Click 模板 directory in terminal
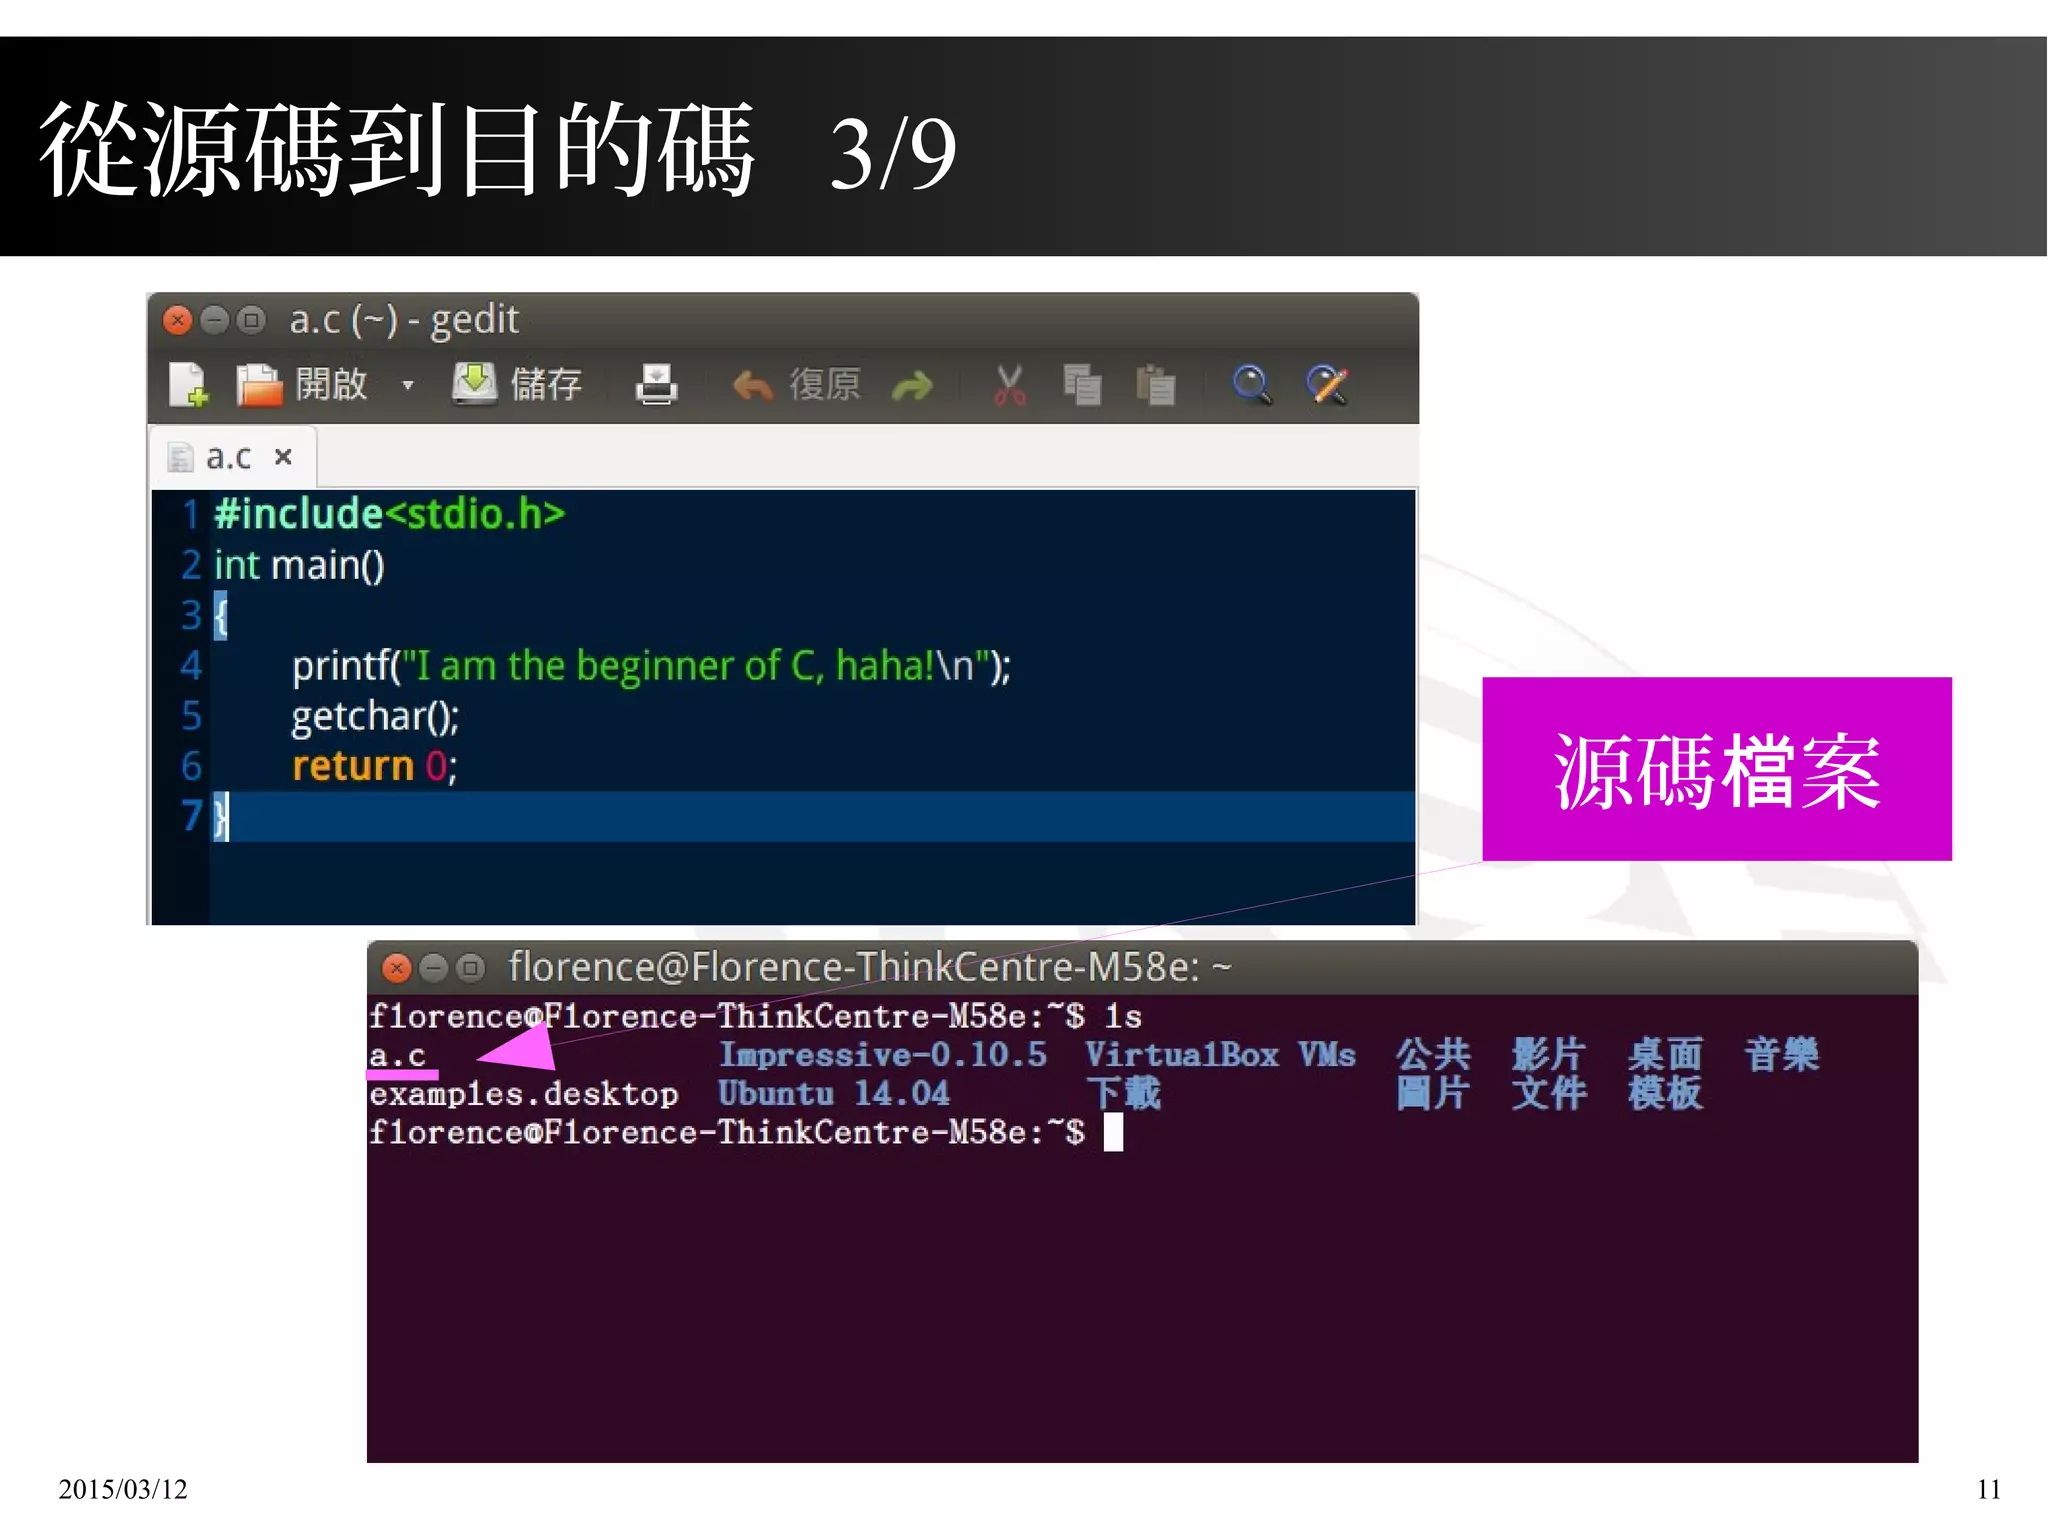This screenshot has width=2048, height=1535. click(1665, 1093)
